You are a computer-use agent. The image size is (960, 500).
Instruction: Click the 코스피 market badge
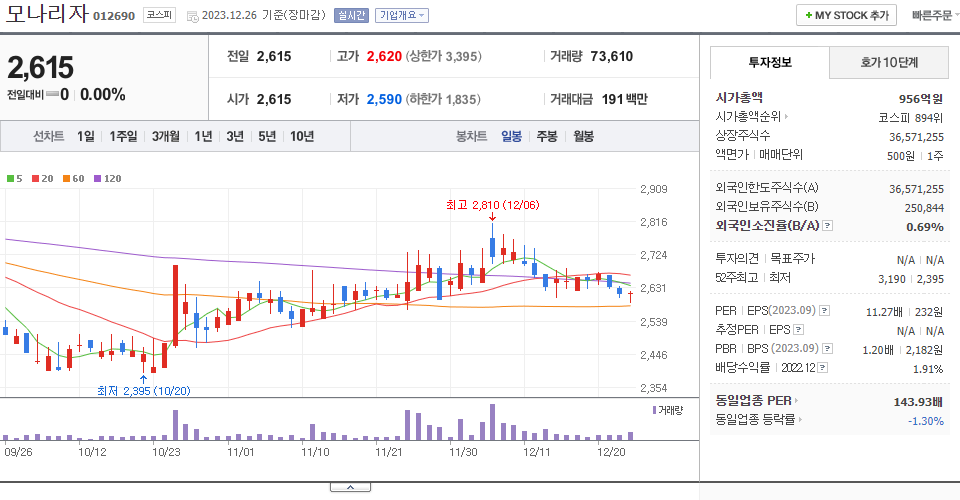159,15
